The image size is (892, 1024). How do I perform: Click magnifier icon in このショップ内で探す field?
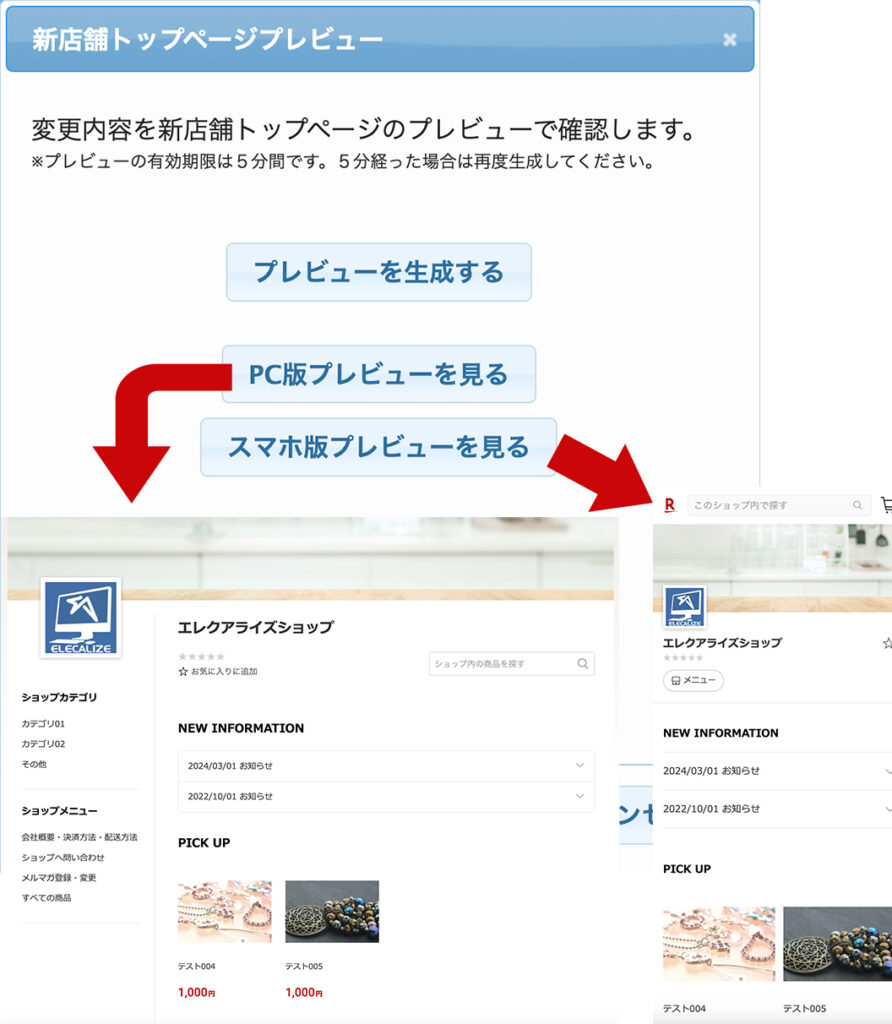857,505
